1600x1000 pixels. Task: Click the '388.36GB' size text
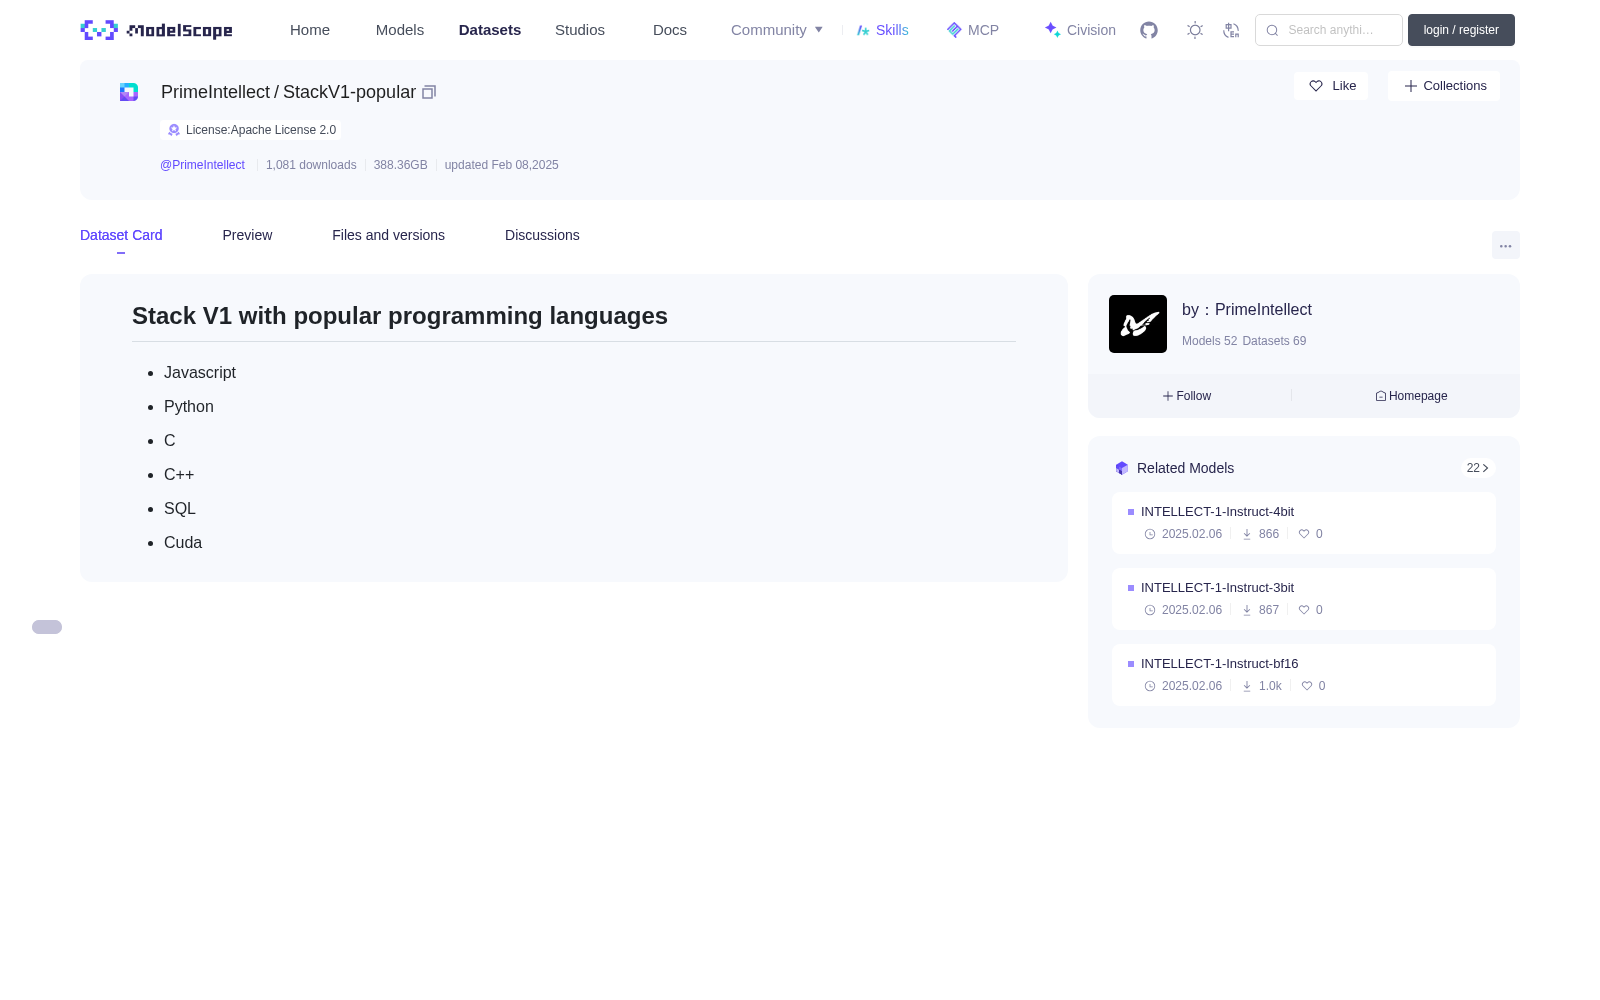pos(400,165)
